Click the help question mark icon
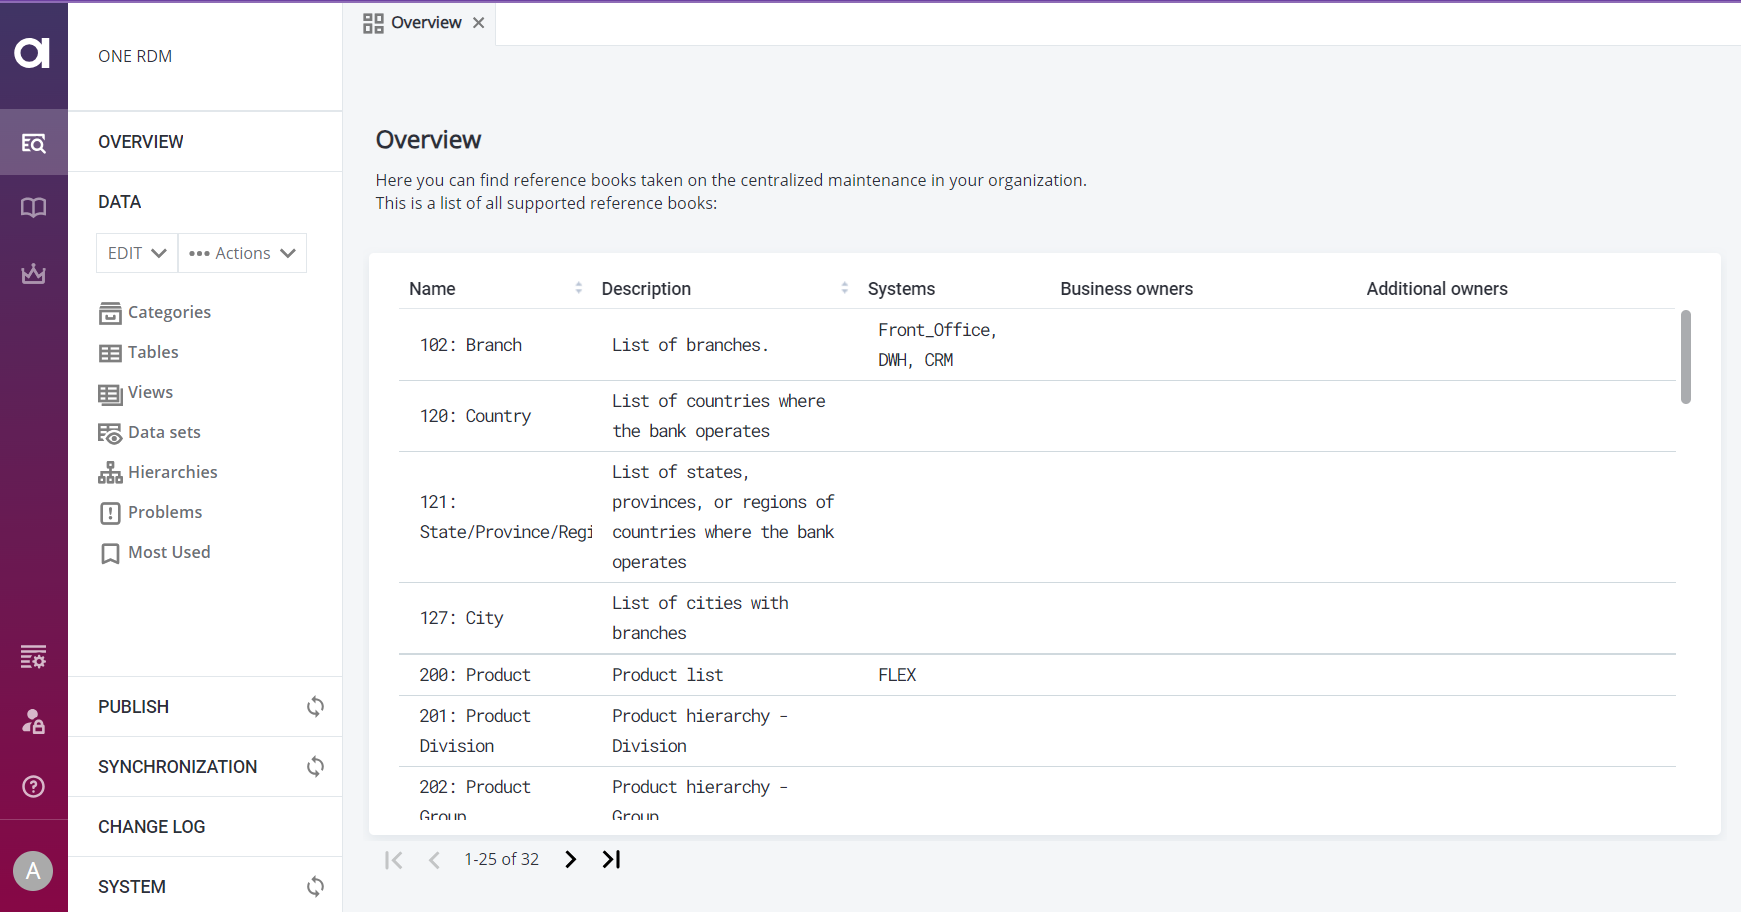Image resolution: width=1741 pixels, height=912 pixels. pyautogui.click(x=34, y=787)
